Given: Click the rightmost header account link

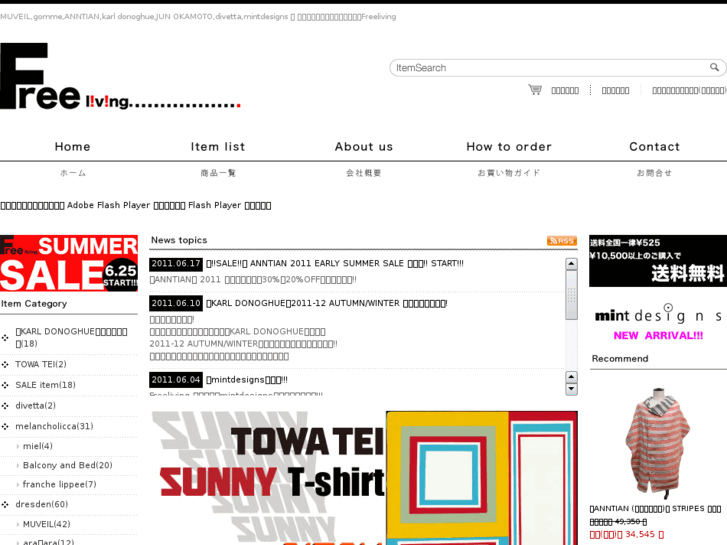Looking at the screenshot, I should 689,90.
